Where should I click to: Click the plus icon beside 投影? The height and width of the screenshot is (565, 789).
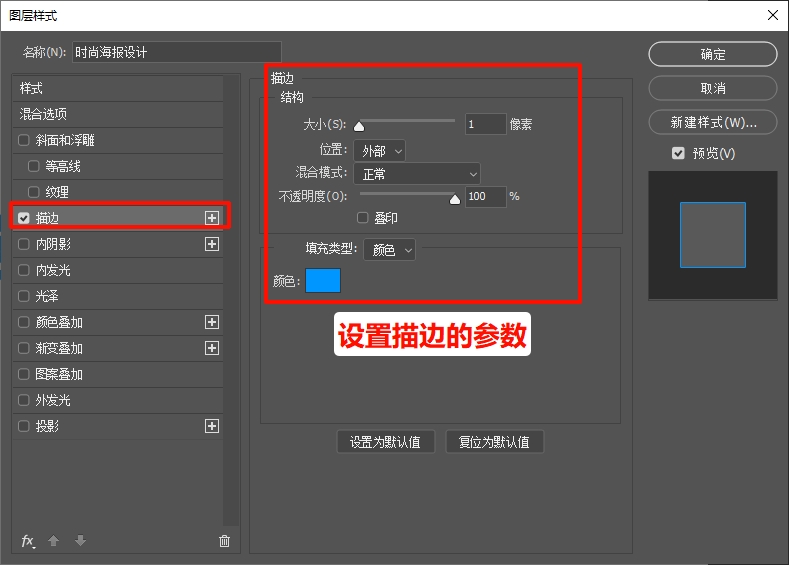211,426
